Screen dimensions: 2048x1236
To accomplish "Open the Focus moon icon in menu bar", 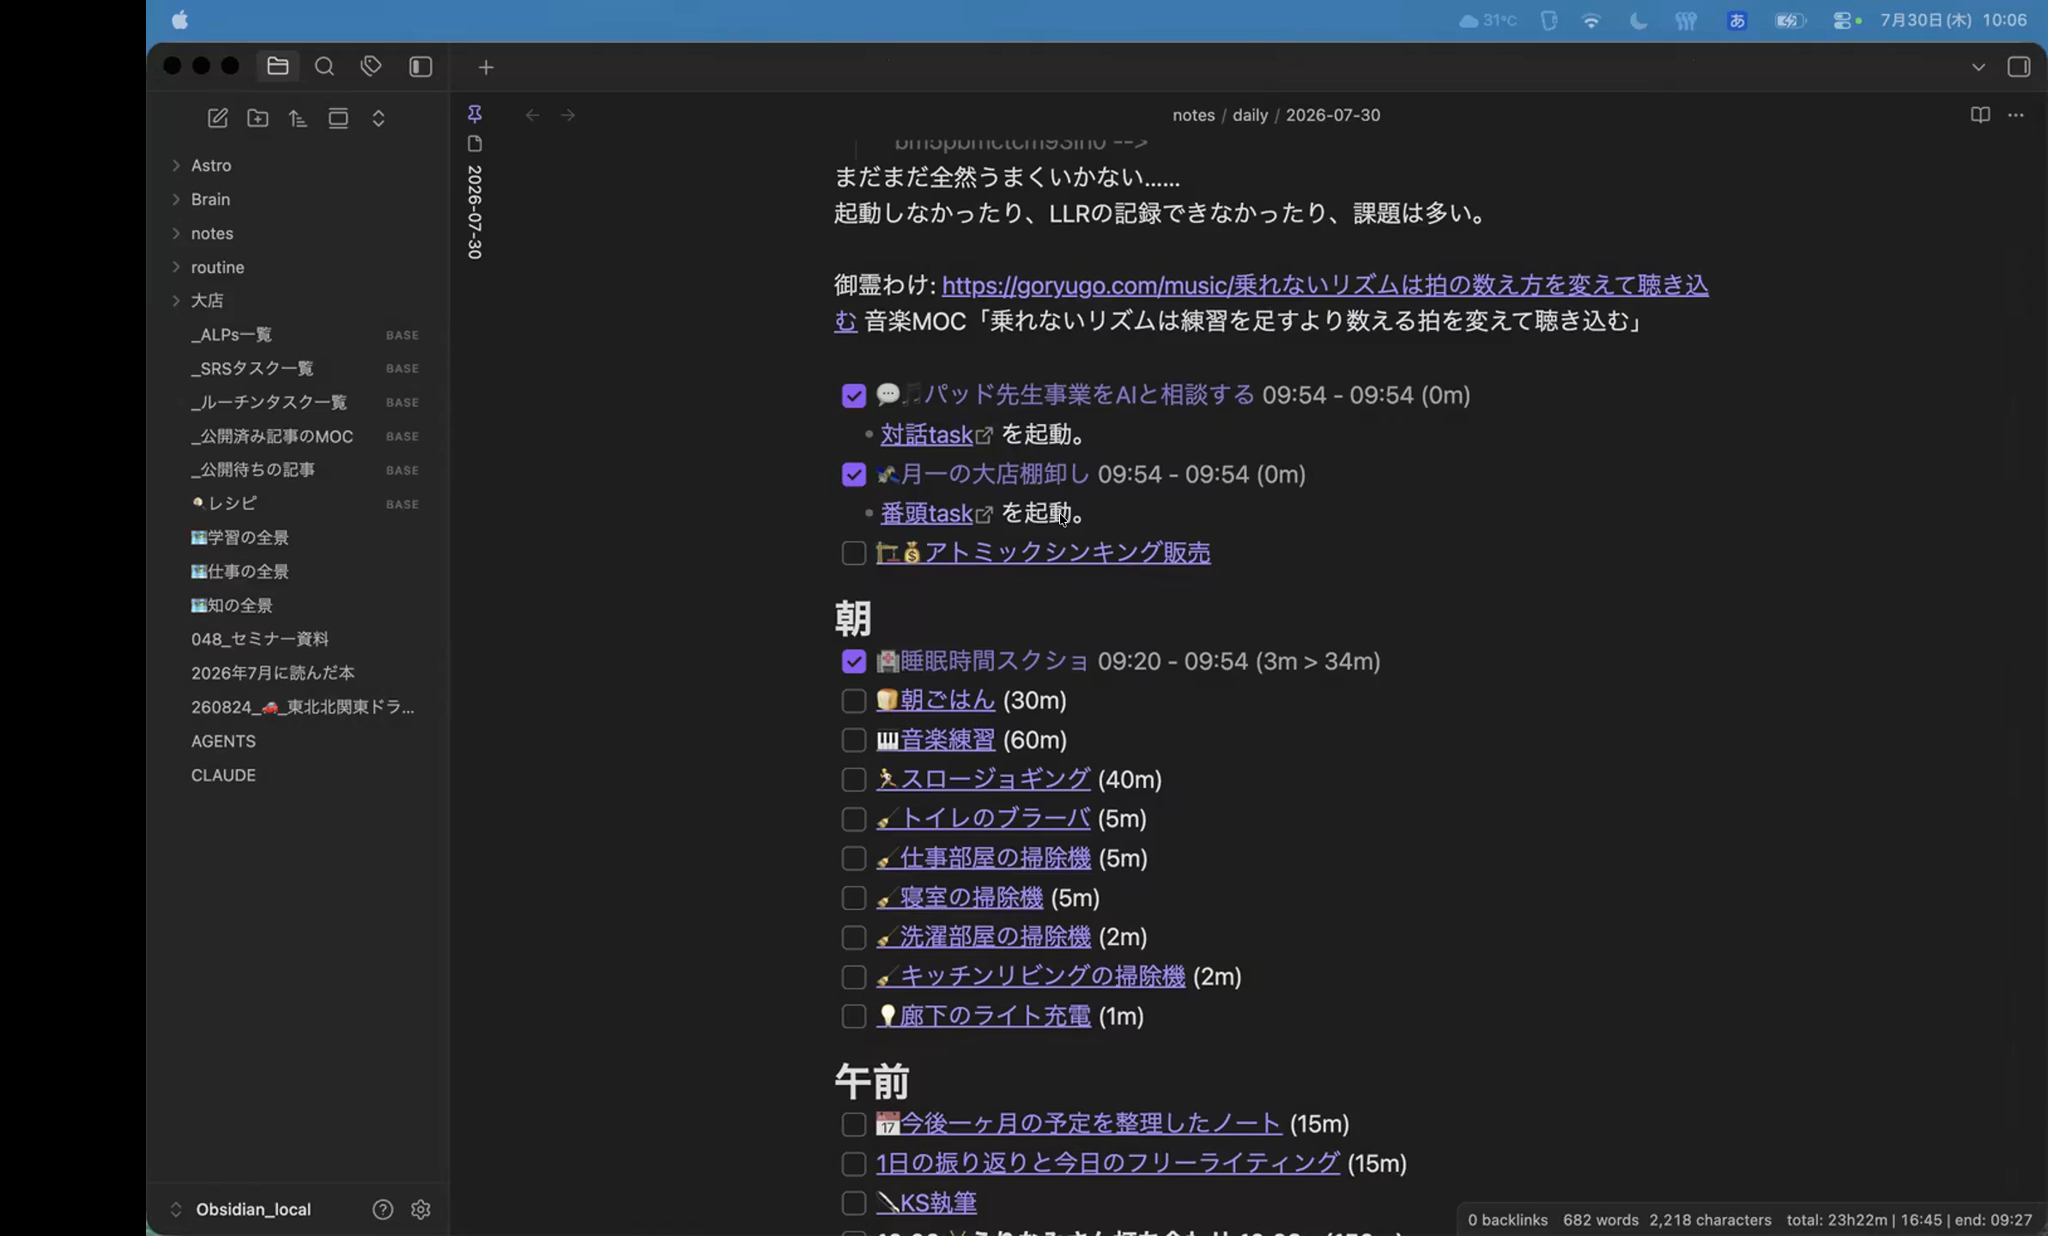I will [x=1638, y=20].
